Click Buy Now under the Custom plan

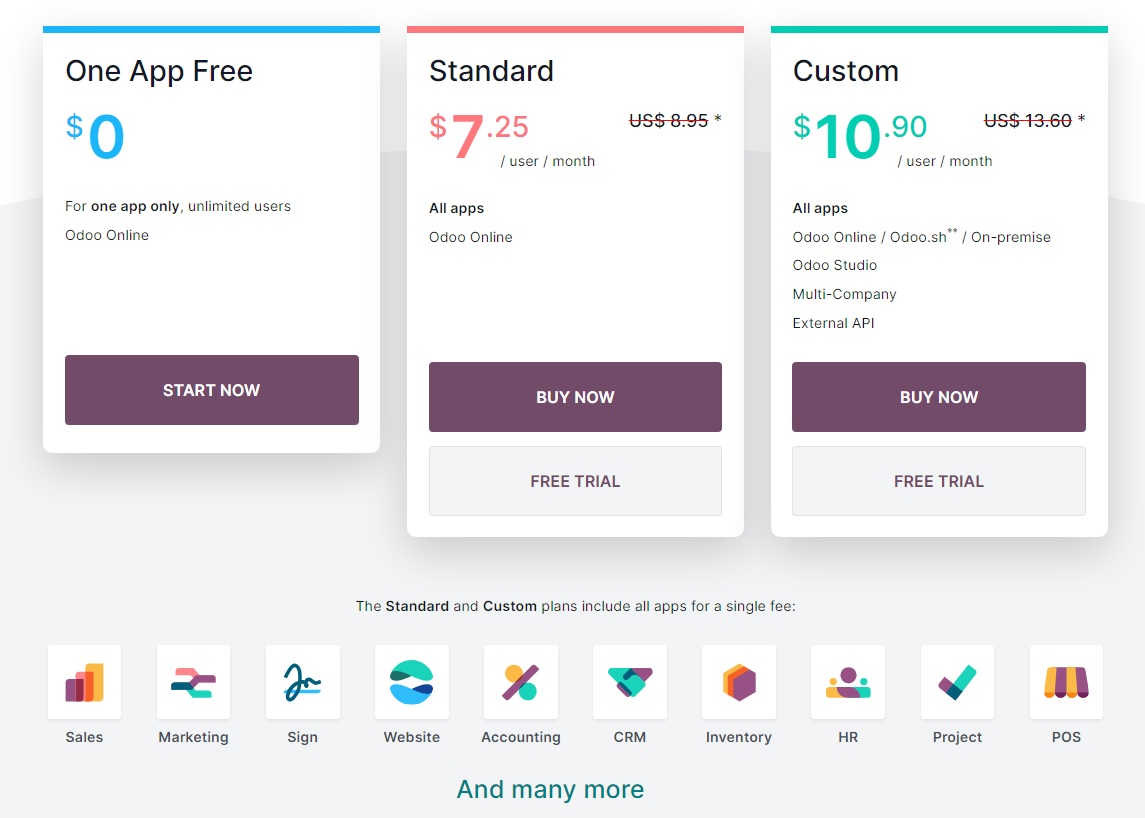pyautogui.click(x=938, y=397)
